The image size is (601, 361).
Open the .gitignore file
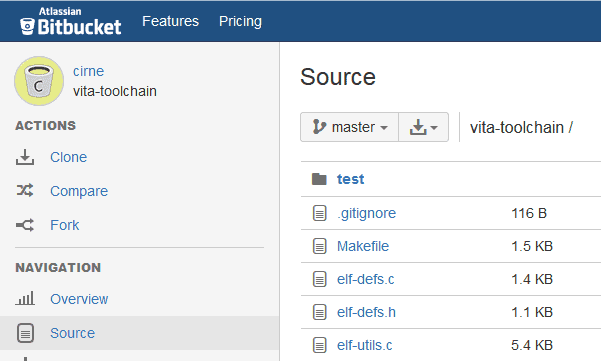pos(366,213)
